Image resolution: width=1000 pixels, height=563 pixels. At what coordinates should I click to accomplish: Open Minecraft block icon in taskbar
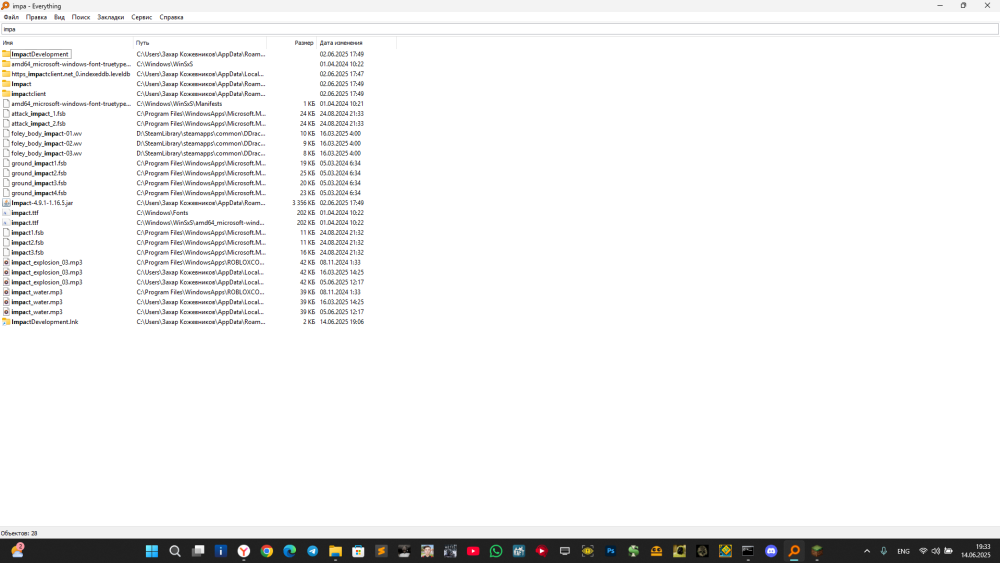click(x=817, y=551)
